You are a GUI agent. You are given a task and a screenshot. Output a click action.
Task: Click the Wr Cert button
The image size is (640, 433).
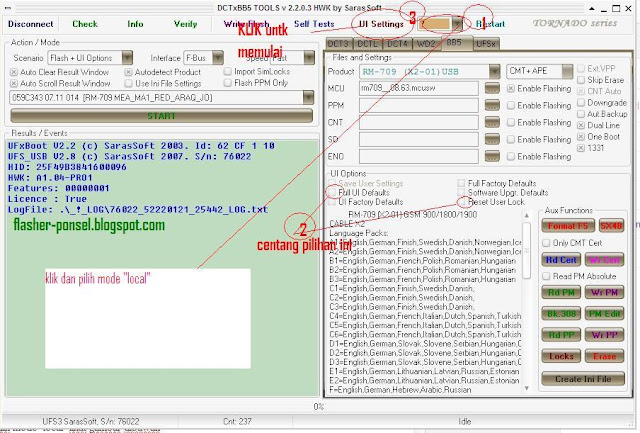coord(604,260)
